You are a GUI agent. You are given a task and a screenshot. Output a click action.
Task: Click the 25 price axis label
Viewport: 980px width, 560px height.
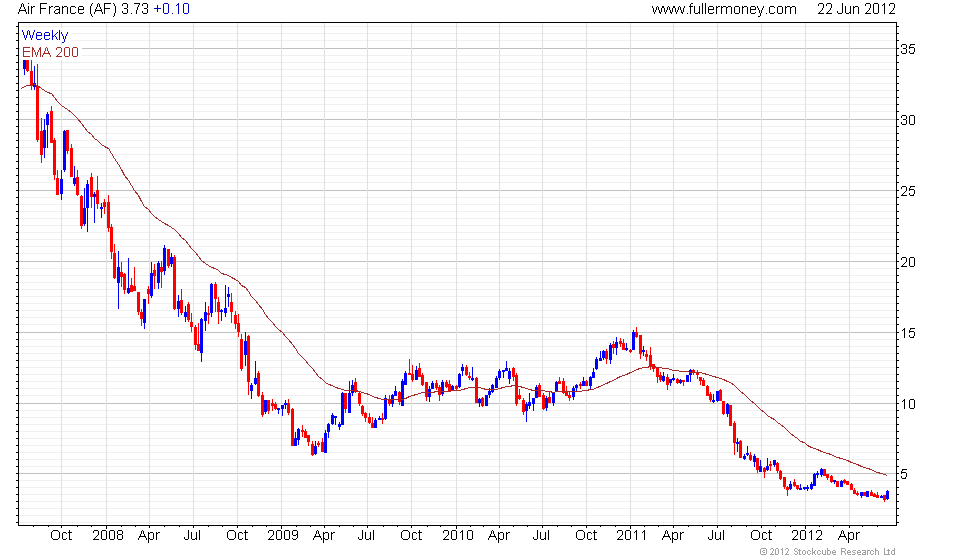tap(908, 191)
